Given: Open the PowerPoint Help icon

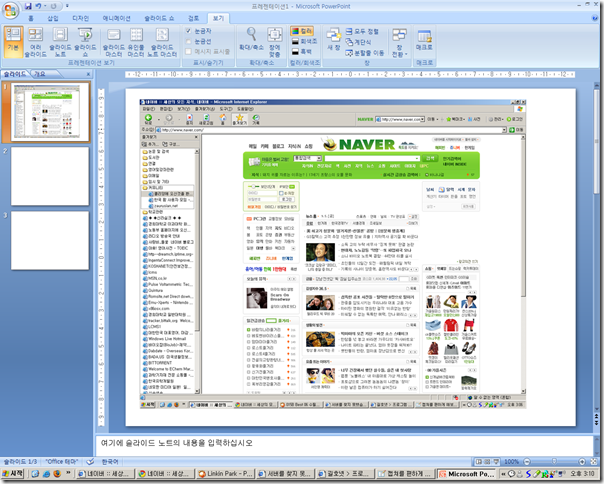Looking at the screenshot, I should 595,18.
